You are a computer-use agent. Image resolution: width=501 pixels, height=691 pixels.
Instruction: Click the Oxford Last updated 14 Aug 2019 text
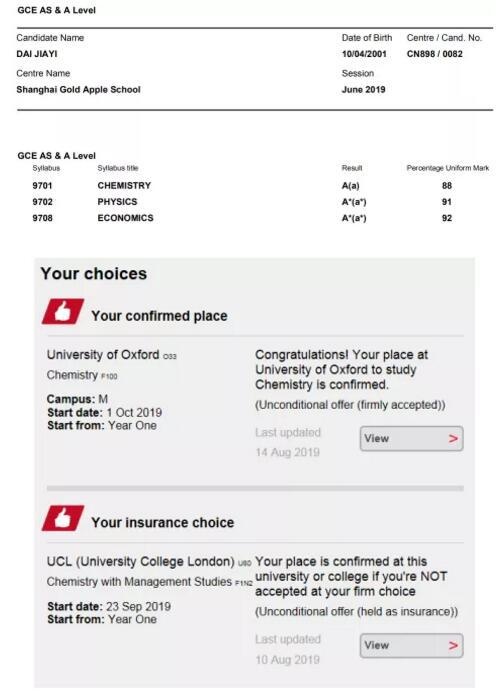pyautogui.click(x=288, y=442)
